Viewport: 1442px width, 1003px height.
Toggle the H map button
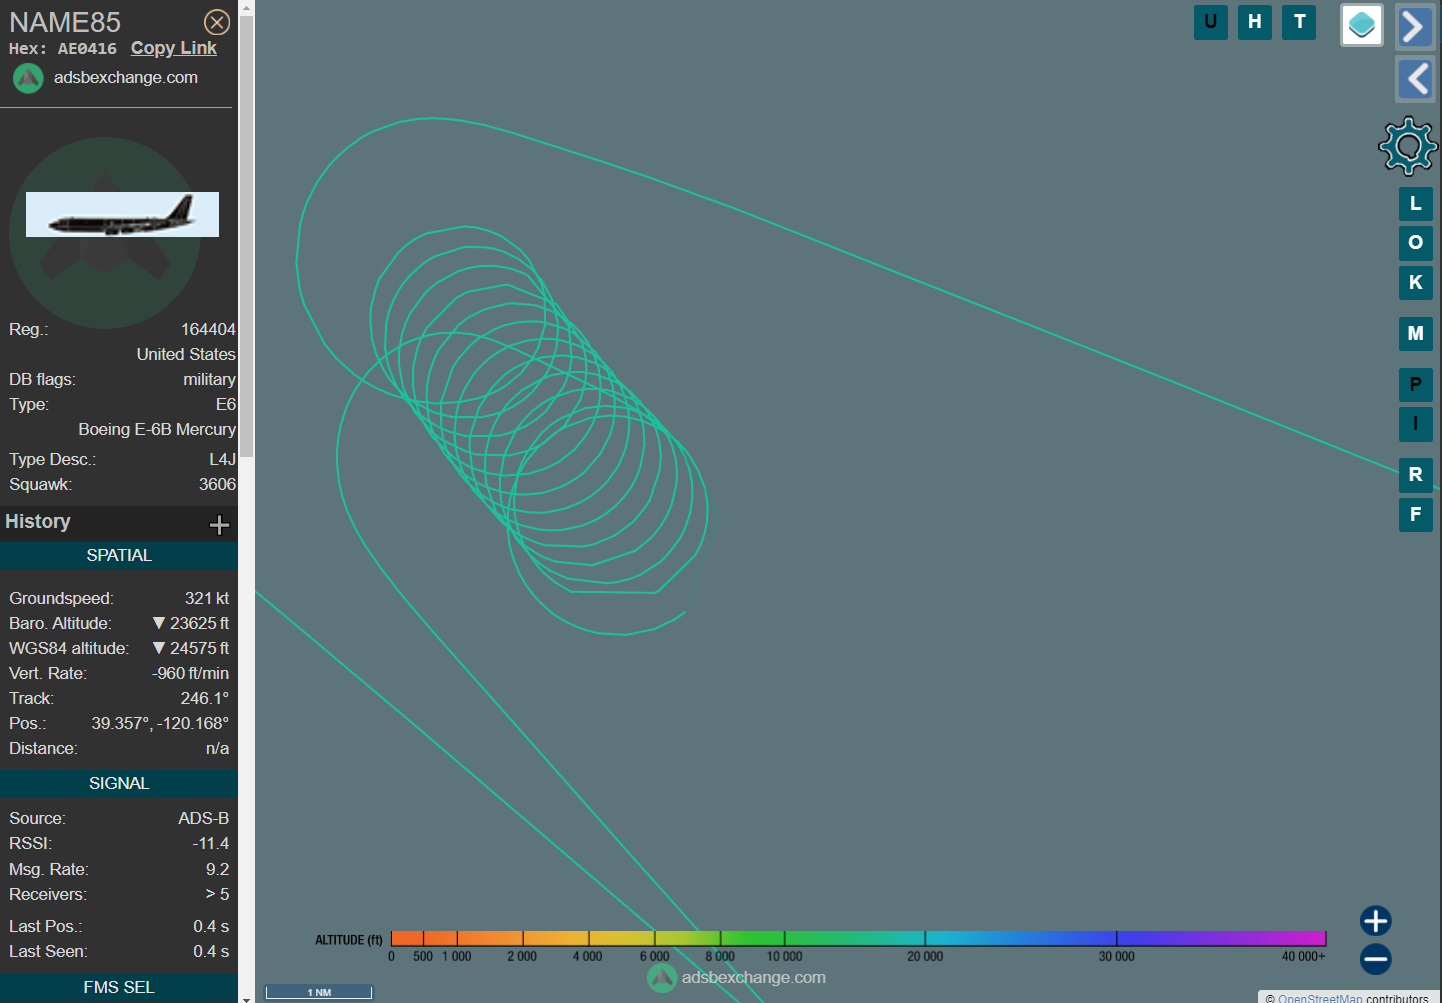tap(1255, 22)
